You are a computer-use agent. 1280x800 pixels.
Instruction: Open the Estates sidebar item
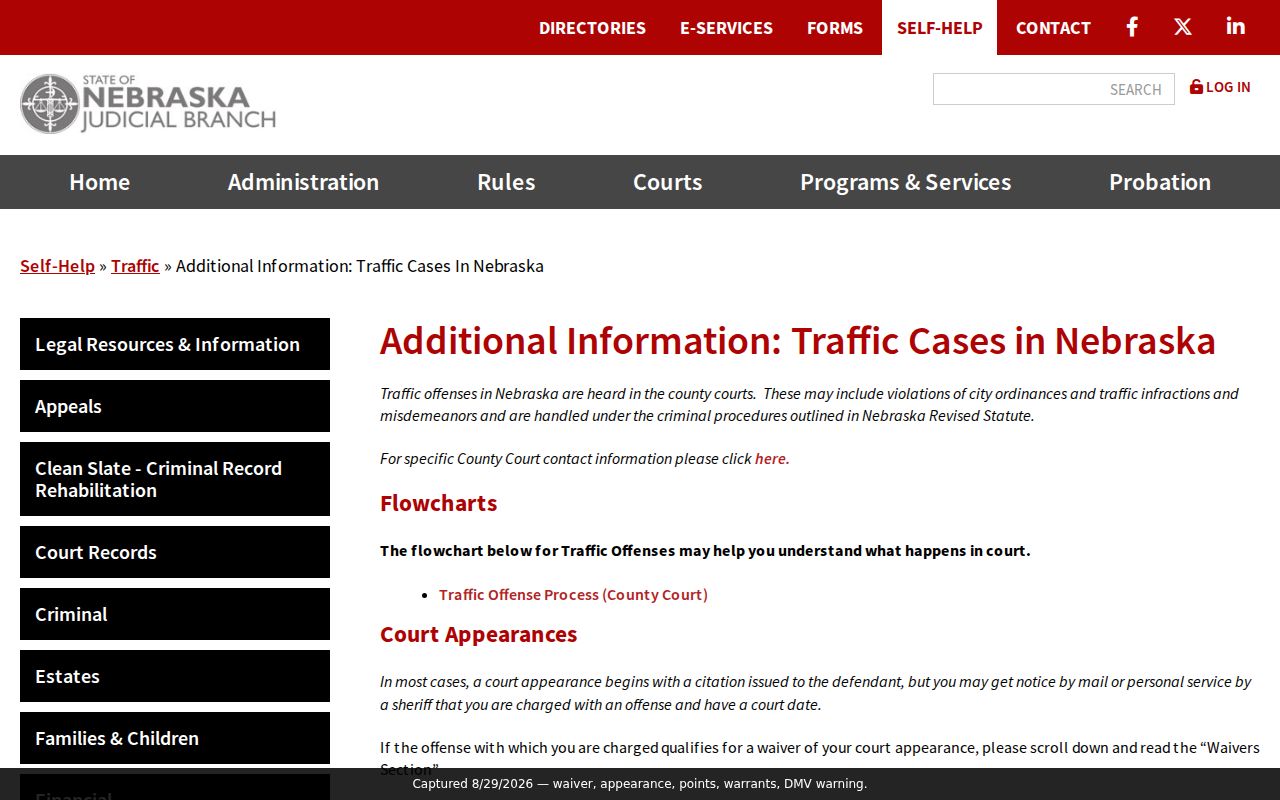click(x=175, y=676)
